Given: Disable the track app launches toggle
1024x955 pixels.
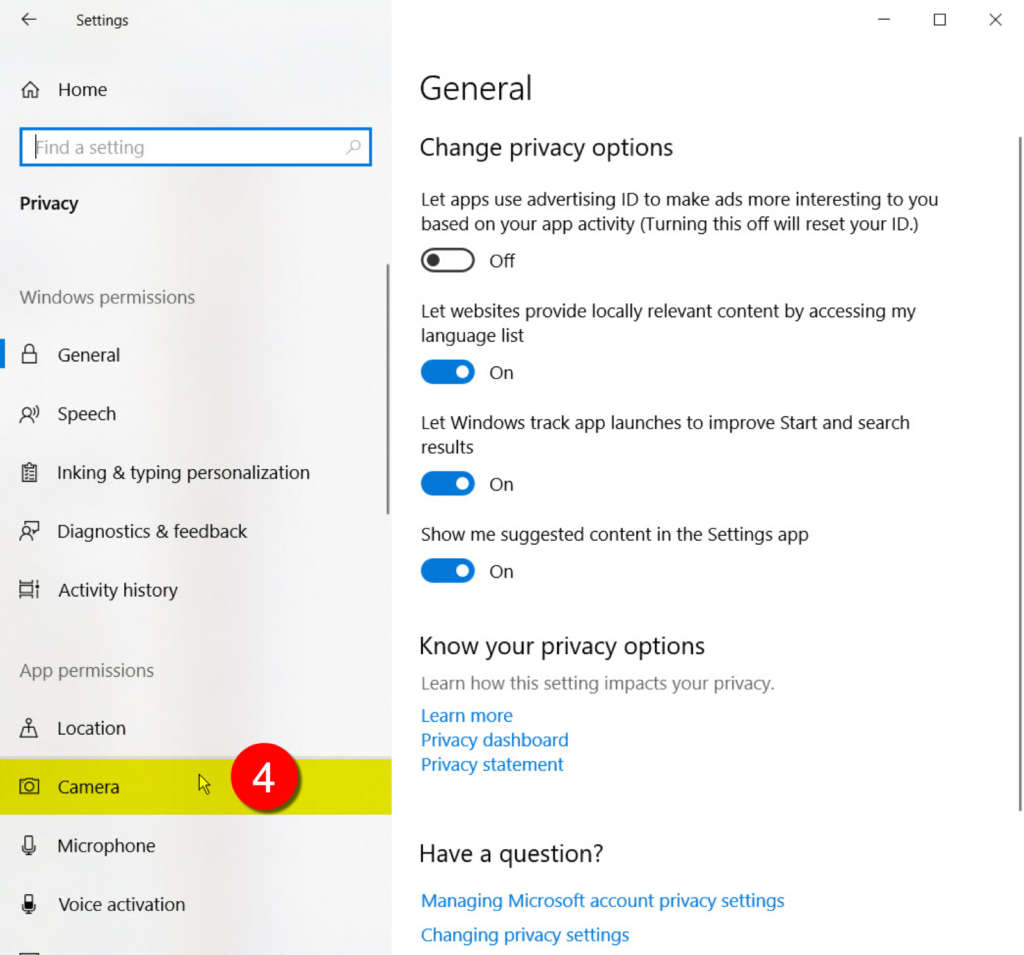Looking at the screenshot, I should click(447, 485).
